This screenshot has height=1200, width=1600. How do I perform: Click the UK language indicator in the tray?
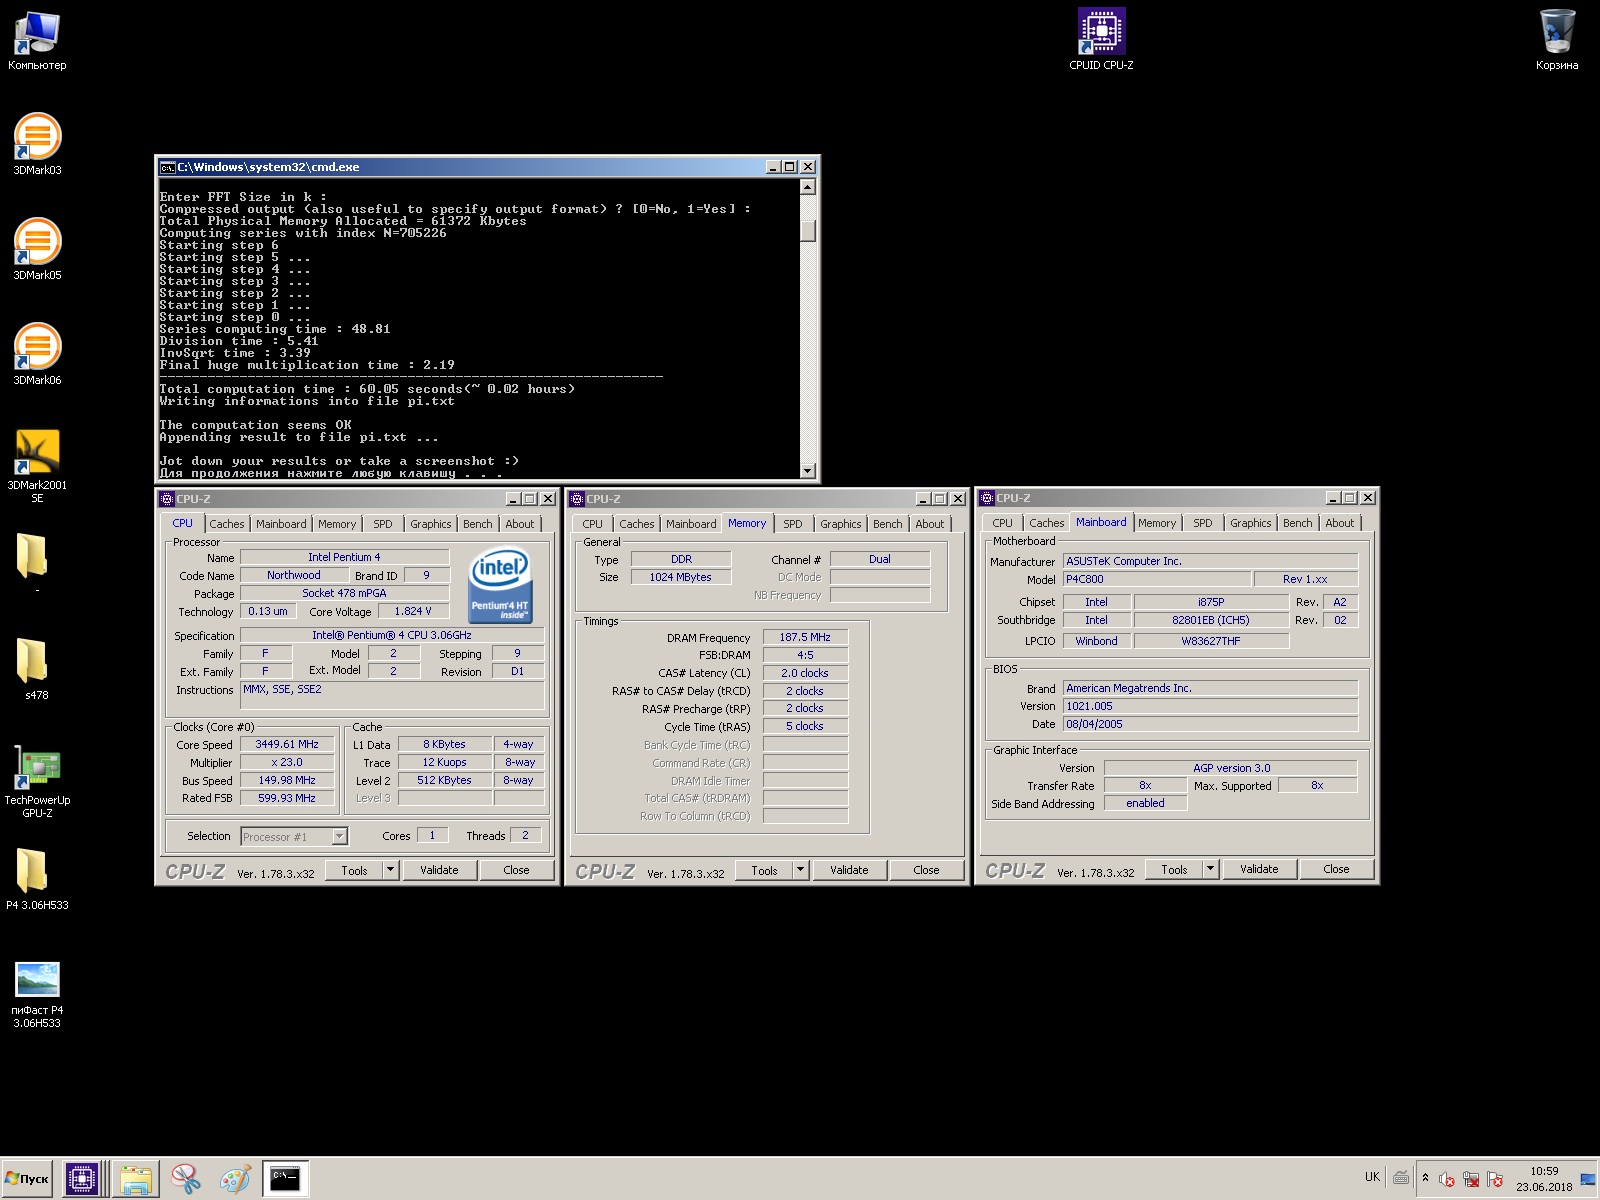point(1372,1177)
